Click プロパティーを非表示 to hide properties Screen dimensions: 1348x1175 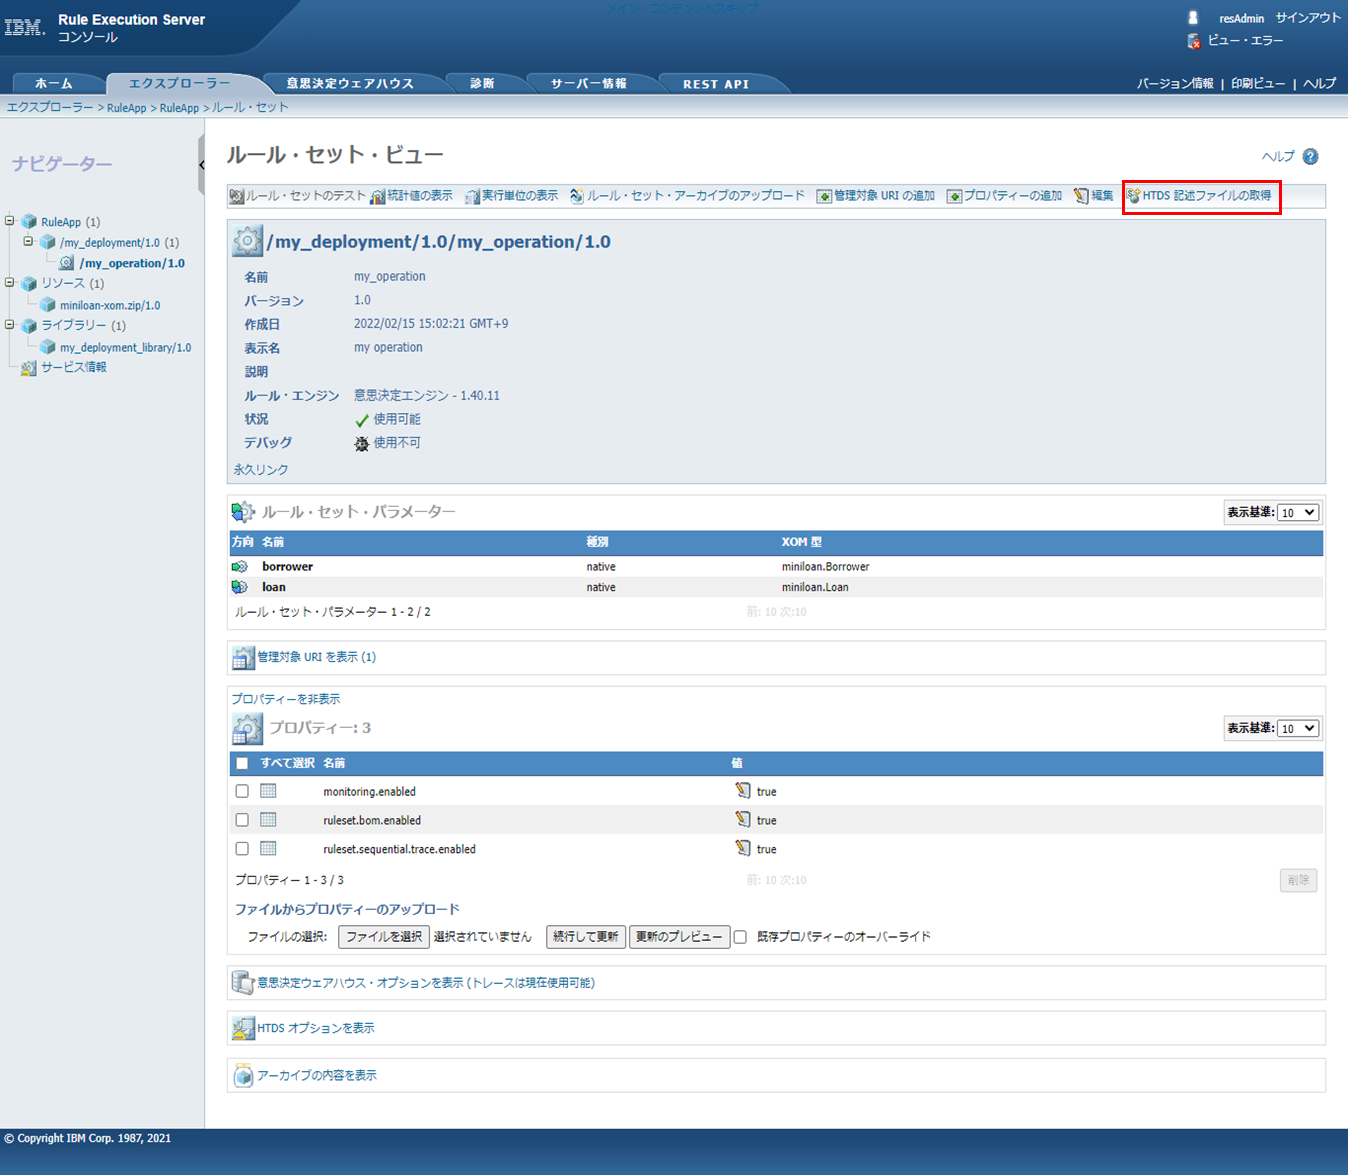point(286,699)
